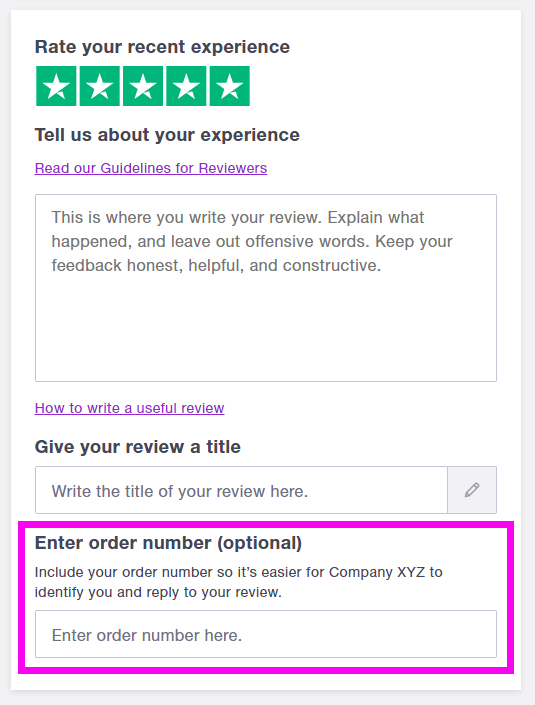This screenshot has width=535, height=705.
Task: Click the 'identify you and reply' description line
Action: 158,593
